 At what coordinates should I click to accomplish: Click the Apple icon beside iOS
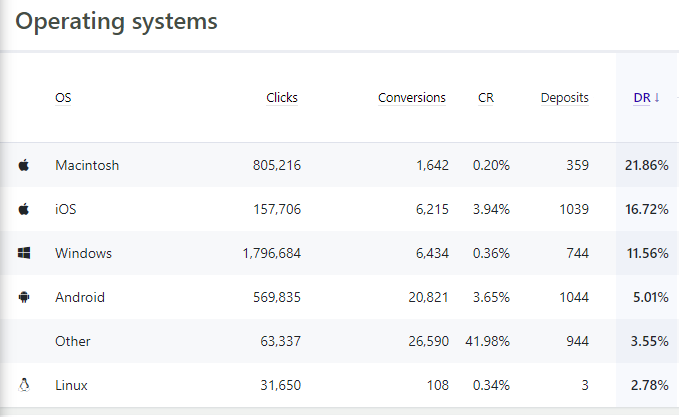[x=24, y=209]
